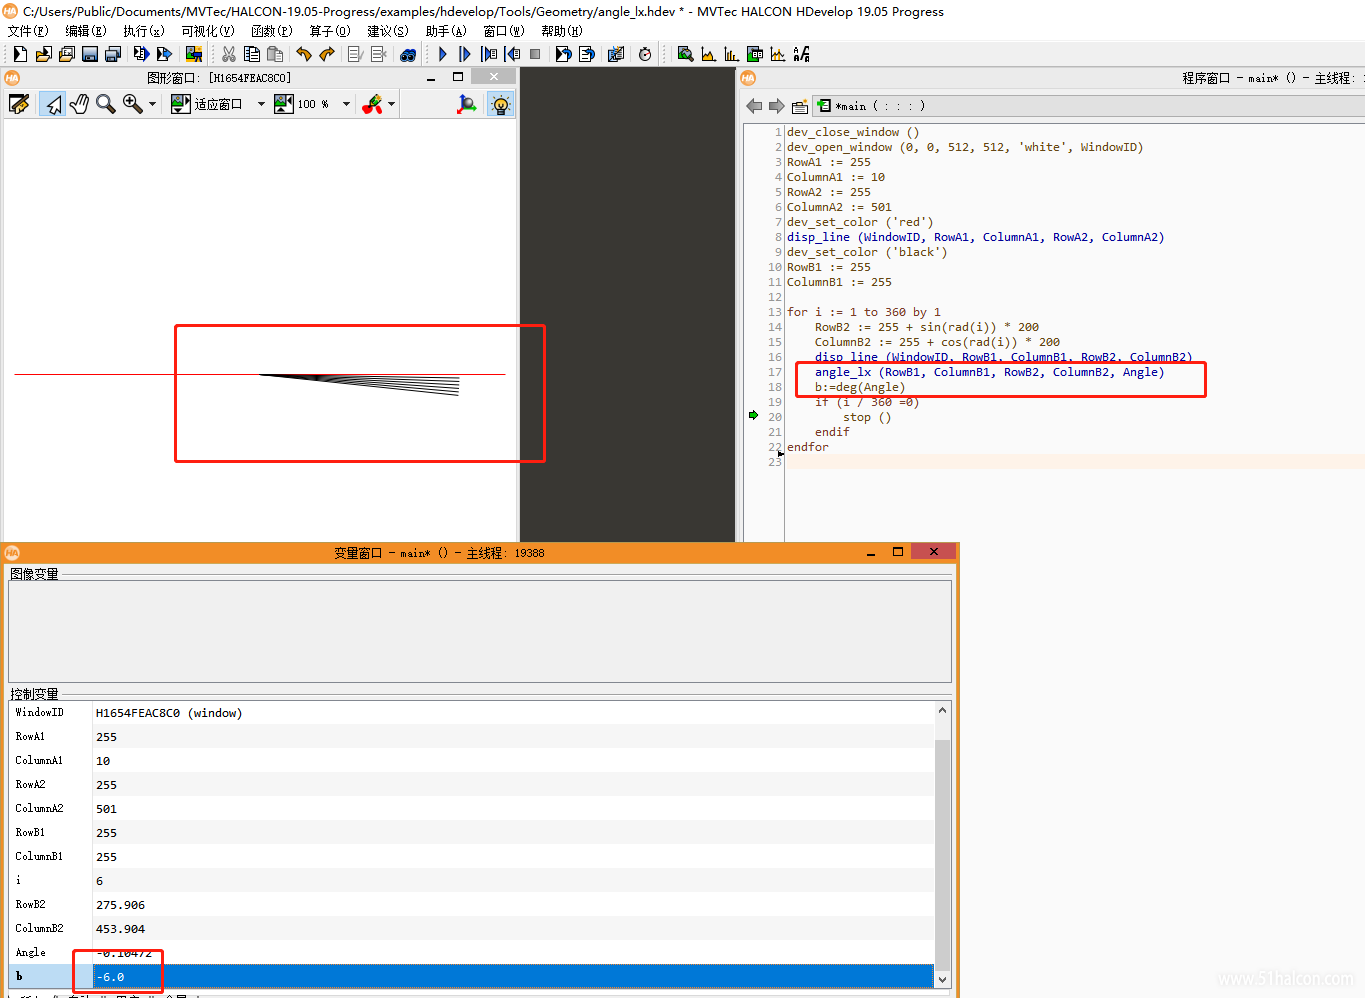The height and width of the screenshot is (998, 1365).
Task: Open Find with the binoculars icon
Action: click(x=408, y=54)
